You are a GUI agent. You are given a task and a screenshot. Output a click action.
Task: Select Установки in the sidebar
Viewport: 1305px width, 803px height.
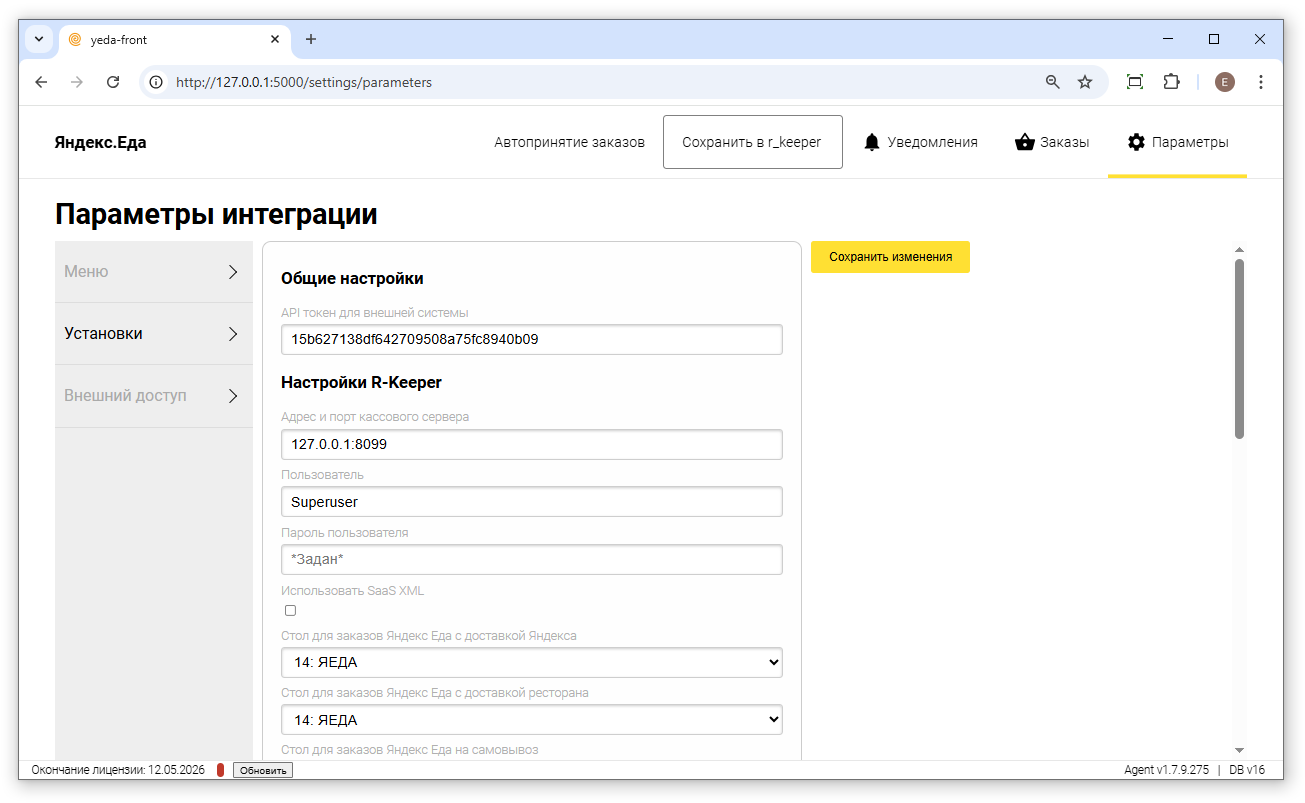[154, 334]
